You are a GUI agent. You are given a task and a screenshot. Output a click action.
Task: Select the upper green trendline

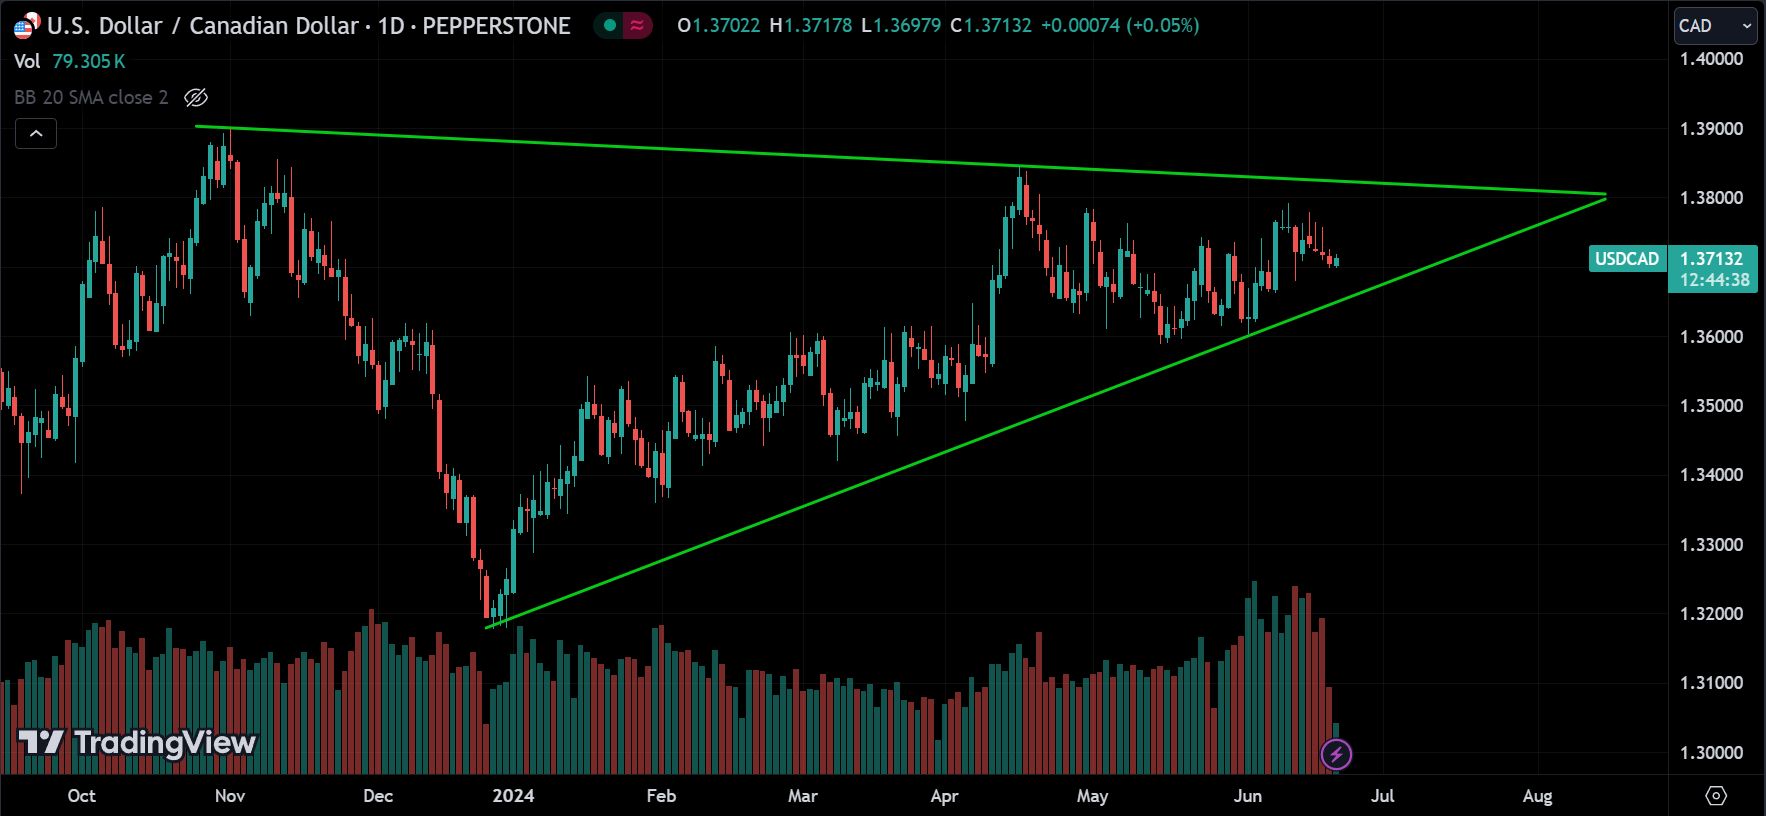[x=900, y=160]
